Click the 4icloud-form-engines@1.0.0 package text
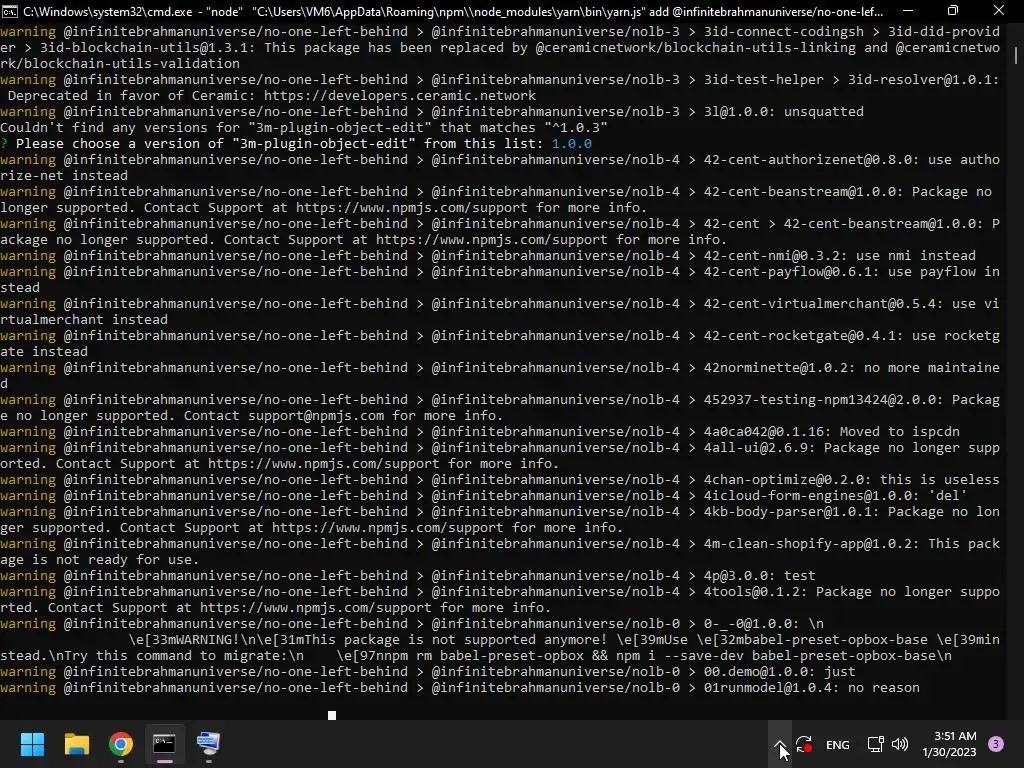The image size is (1024, 768). [x=812, y=496]
